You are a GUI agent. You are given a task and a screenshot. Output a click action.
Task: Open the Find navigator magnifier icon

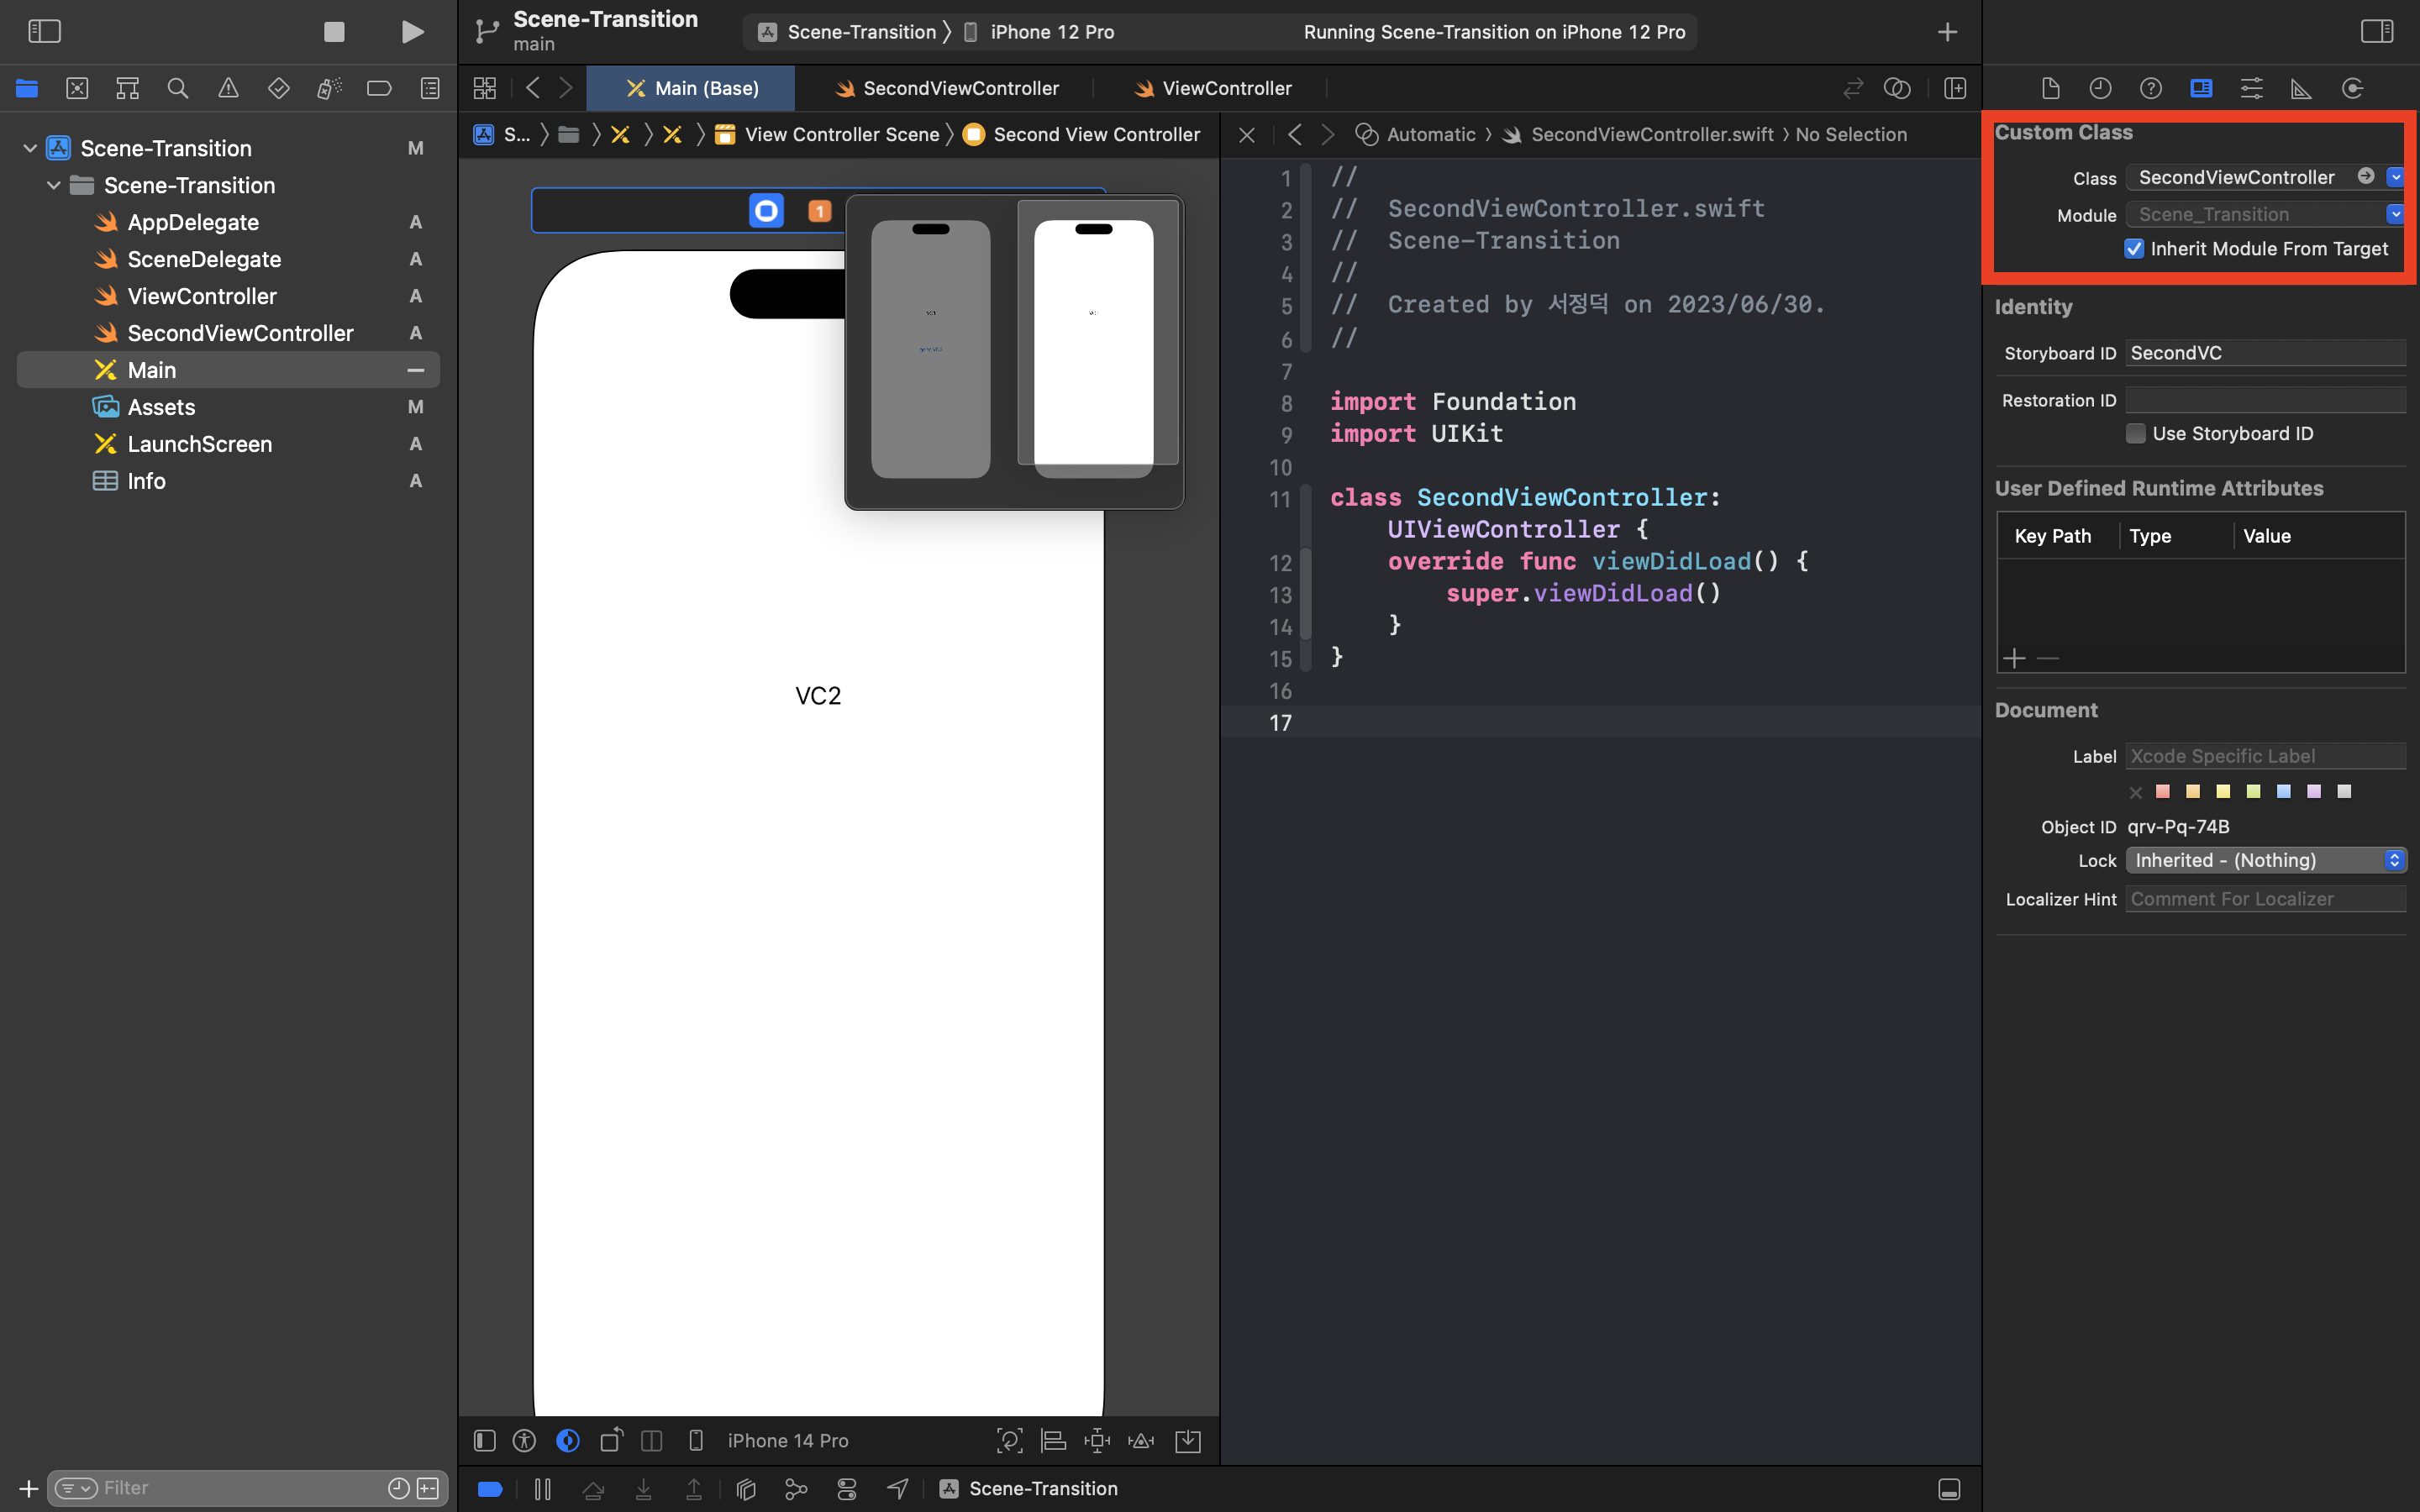tap(178, 88)
